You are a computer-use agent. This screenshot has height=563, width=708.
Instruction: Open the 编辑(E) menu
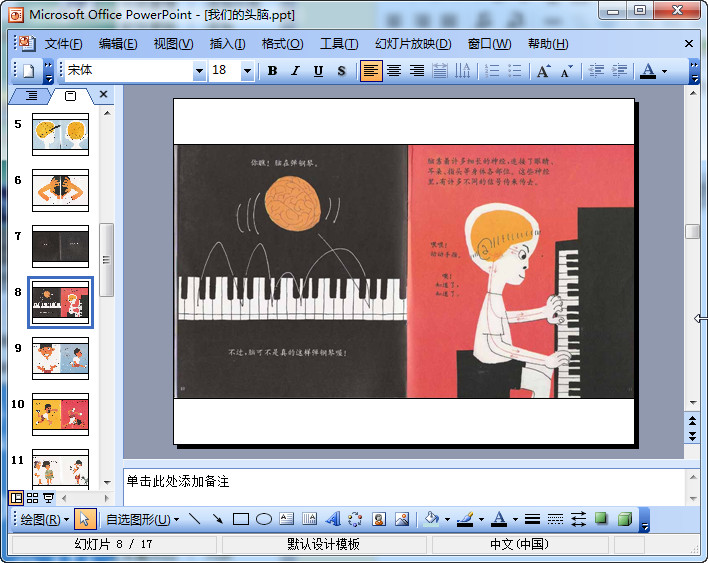click(x=118, y=44)
